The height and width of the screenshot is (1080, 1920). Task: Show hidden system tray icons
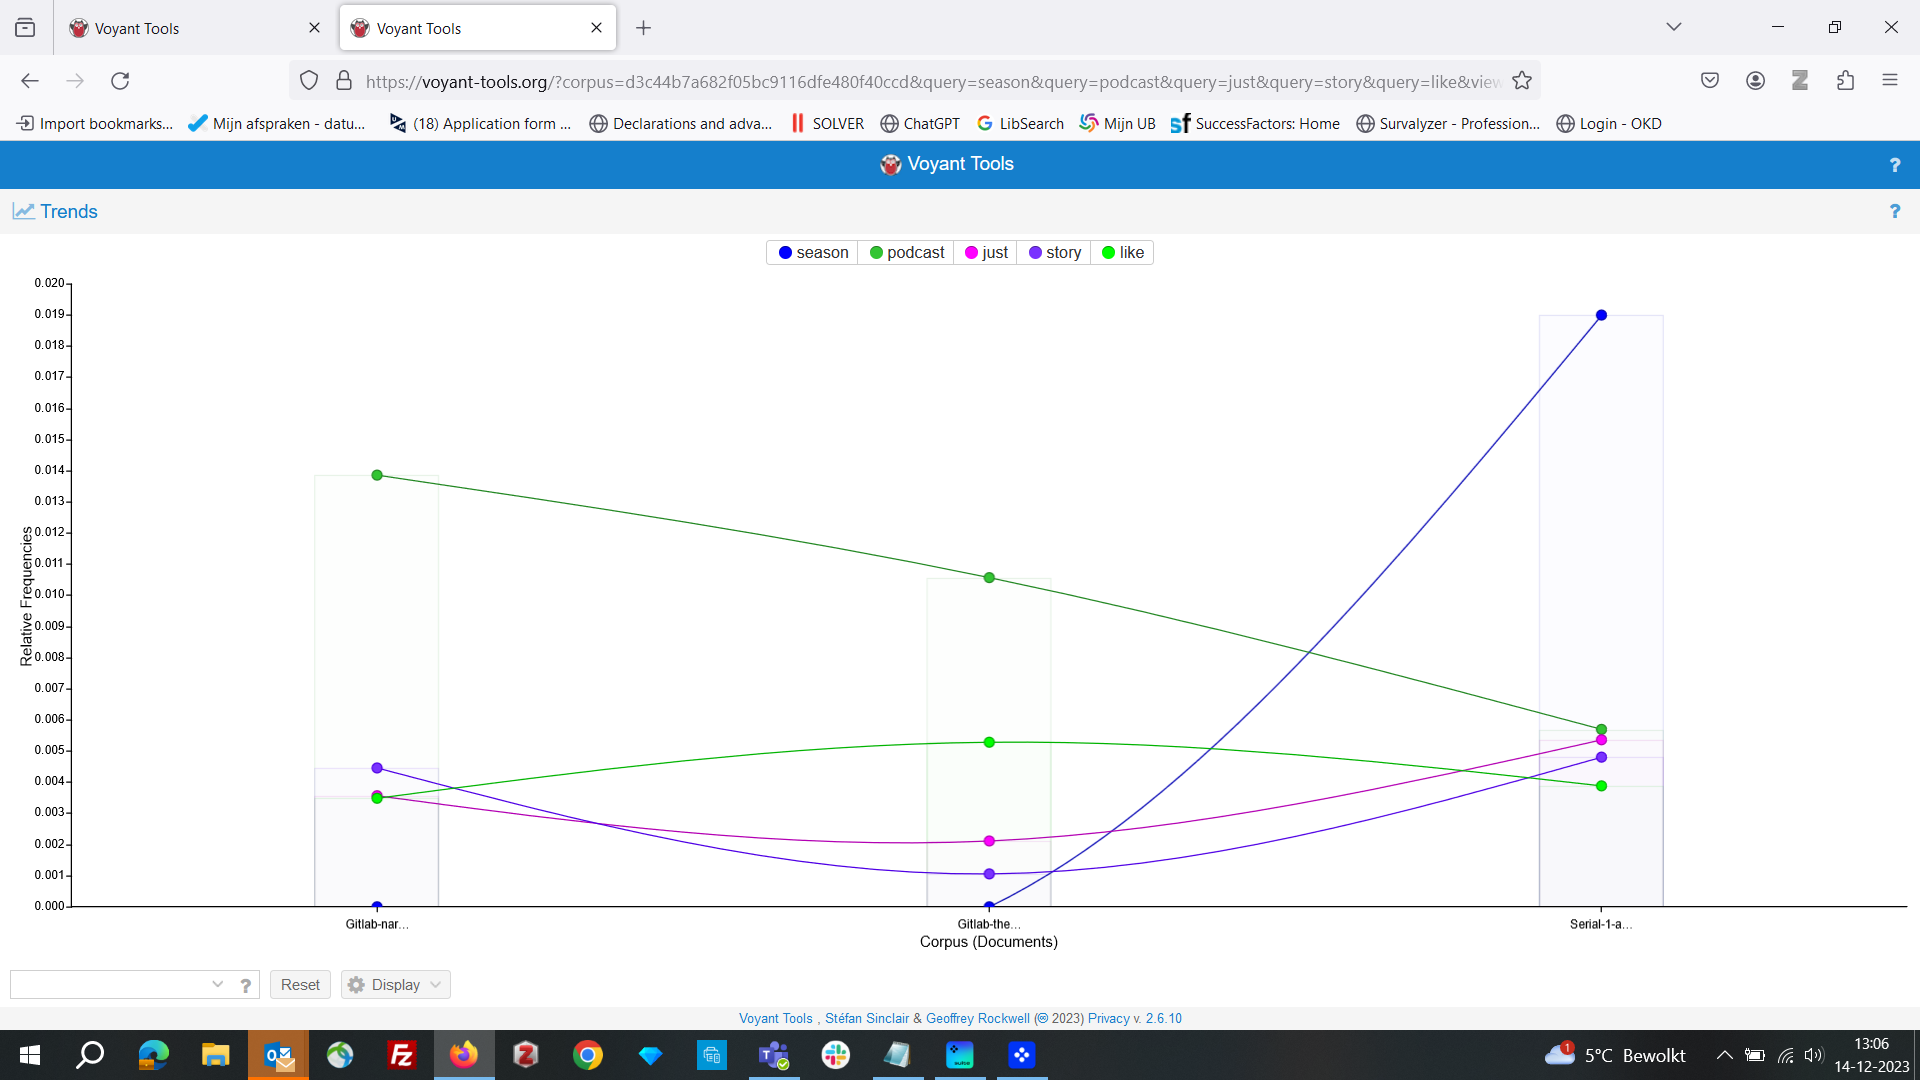pyautogui.click(x=1725, y=1055)
